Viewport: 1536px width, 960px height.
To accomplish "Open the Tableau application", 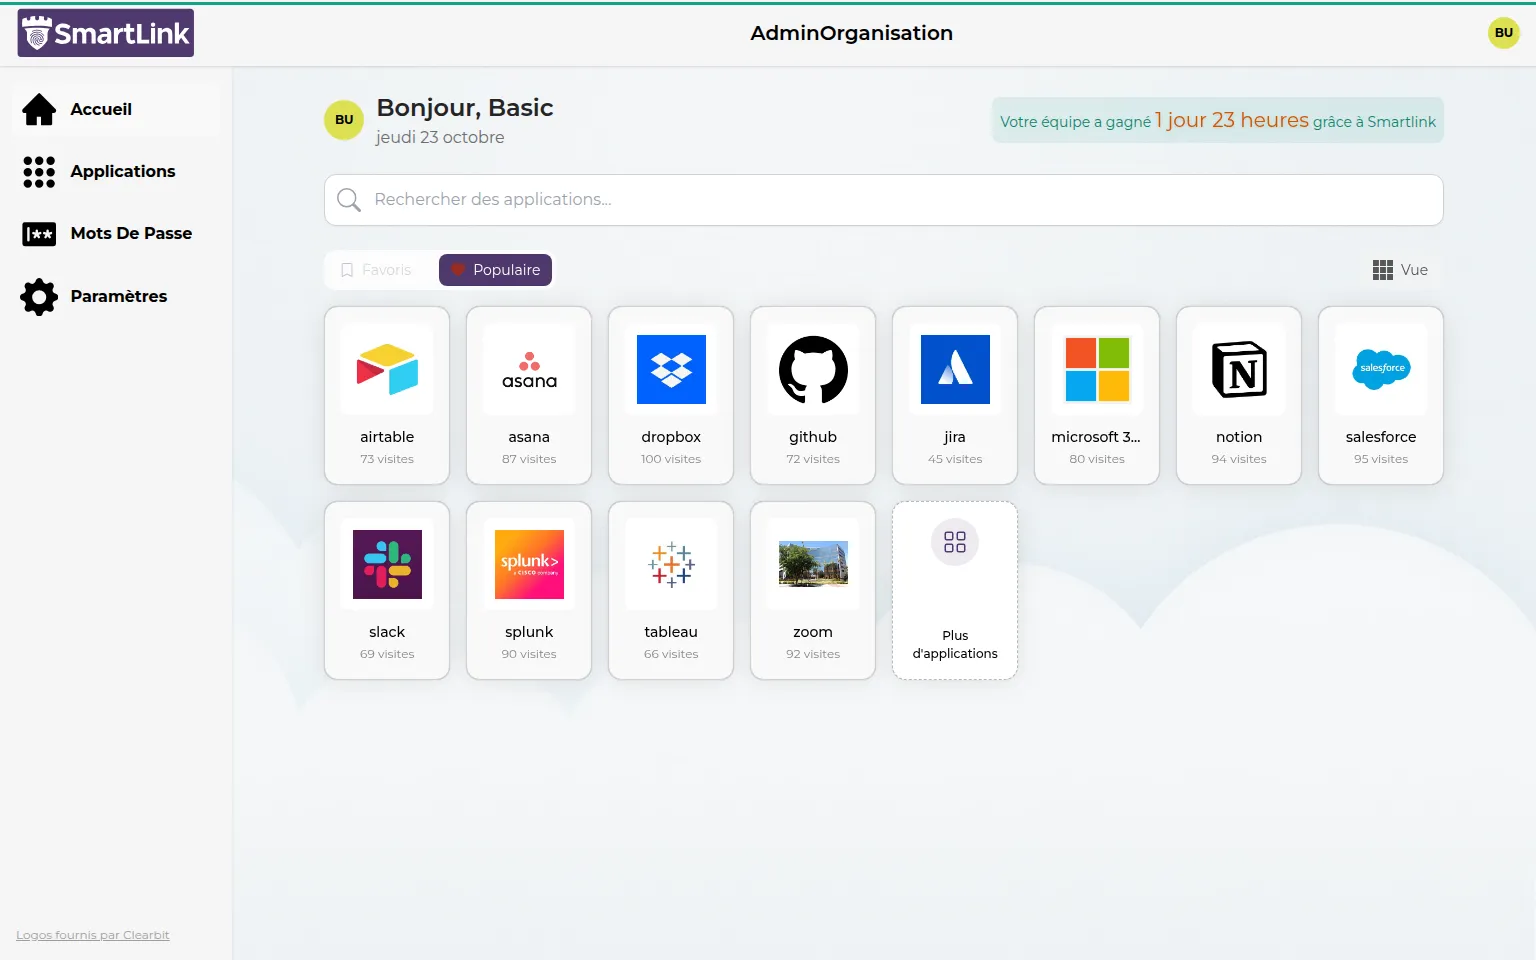I will tap(671, 590).
